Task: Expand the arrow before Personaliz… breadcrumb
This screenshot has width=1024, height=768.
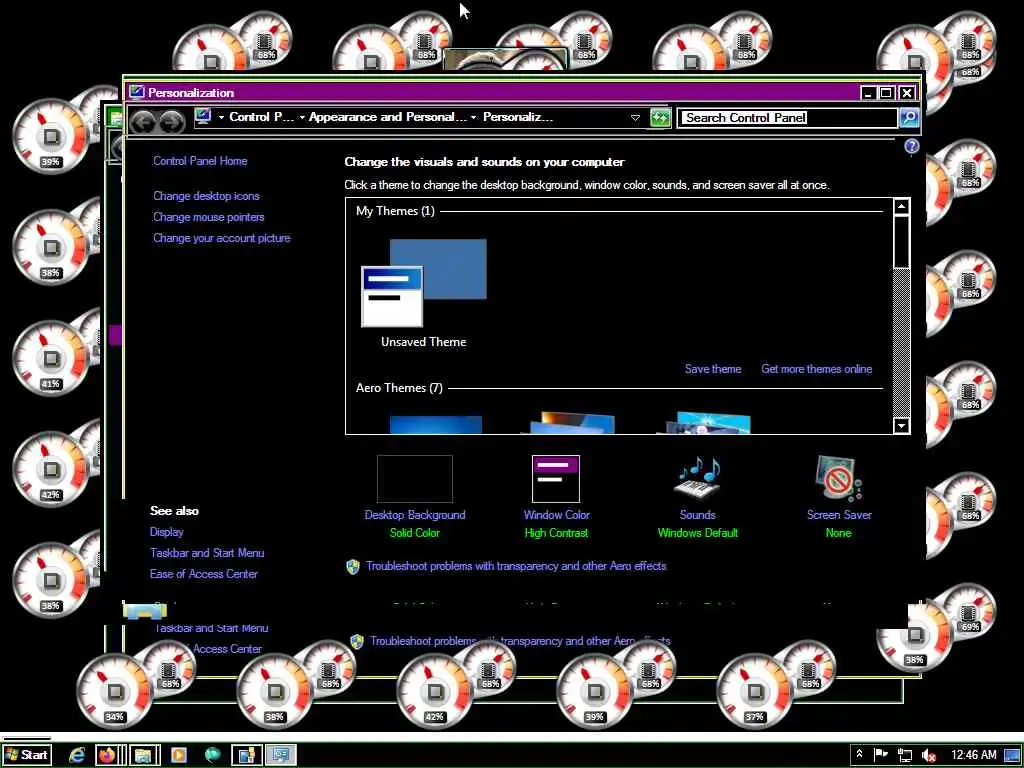Action: click(x=473, y=118)
